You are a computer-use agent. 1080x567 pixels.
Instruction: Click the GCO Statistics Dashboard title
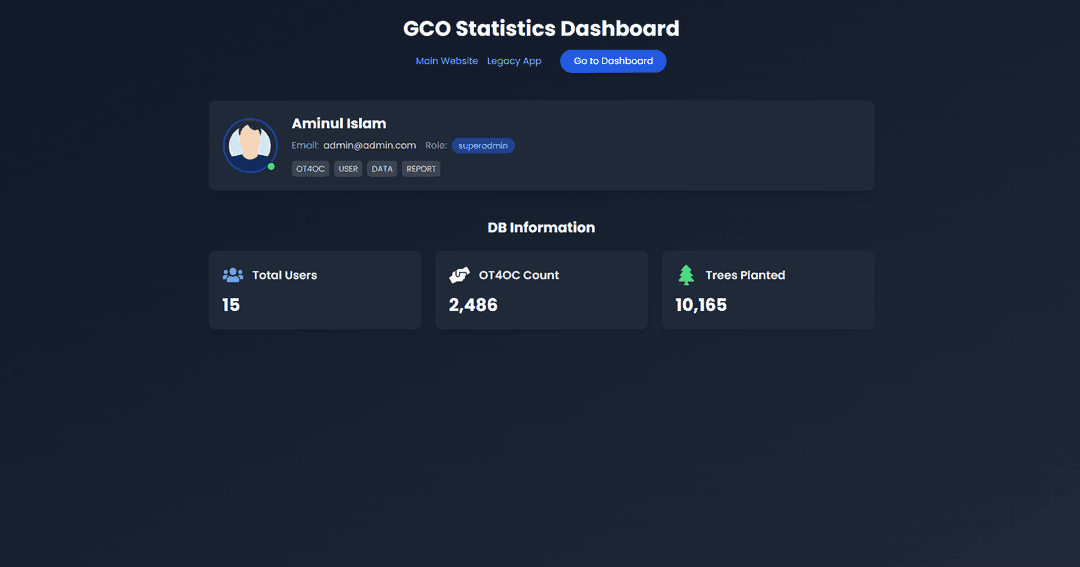pos(541,28)
